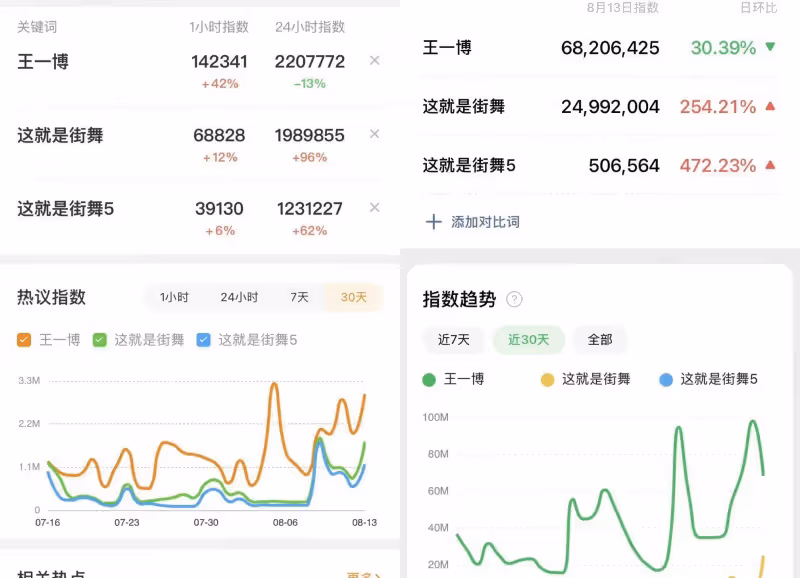Click the +62% change under 1231227
This screenshot has height=578, width=800.
tap(310, 231)
